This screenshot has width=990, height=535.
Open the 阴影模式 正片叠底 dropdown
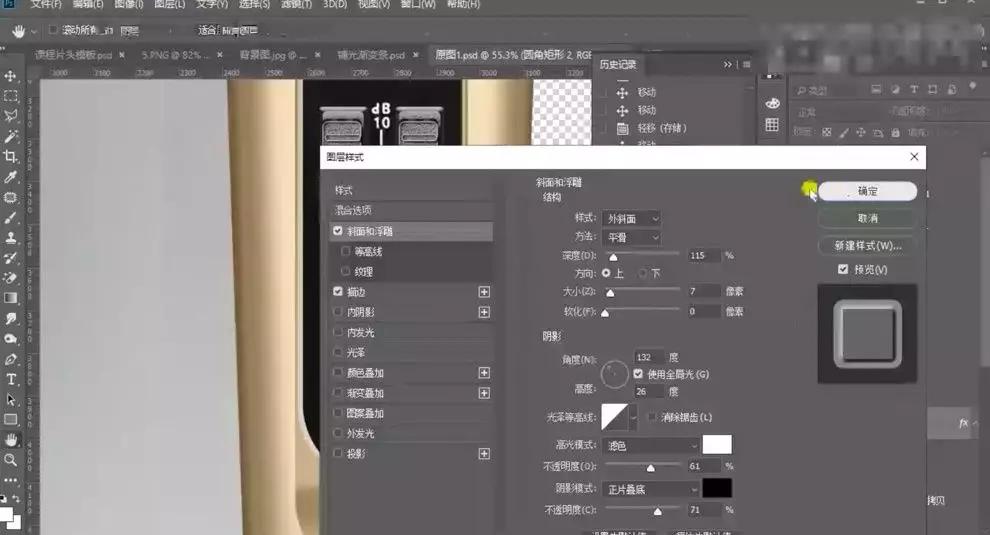click(650, 490)
